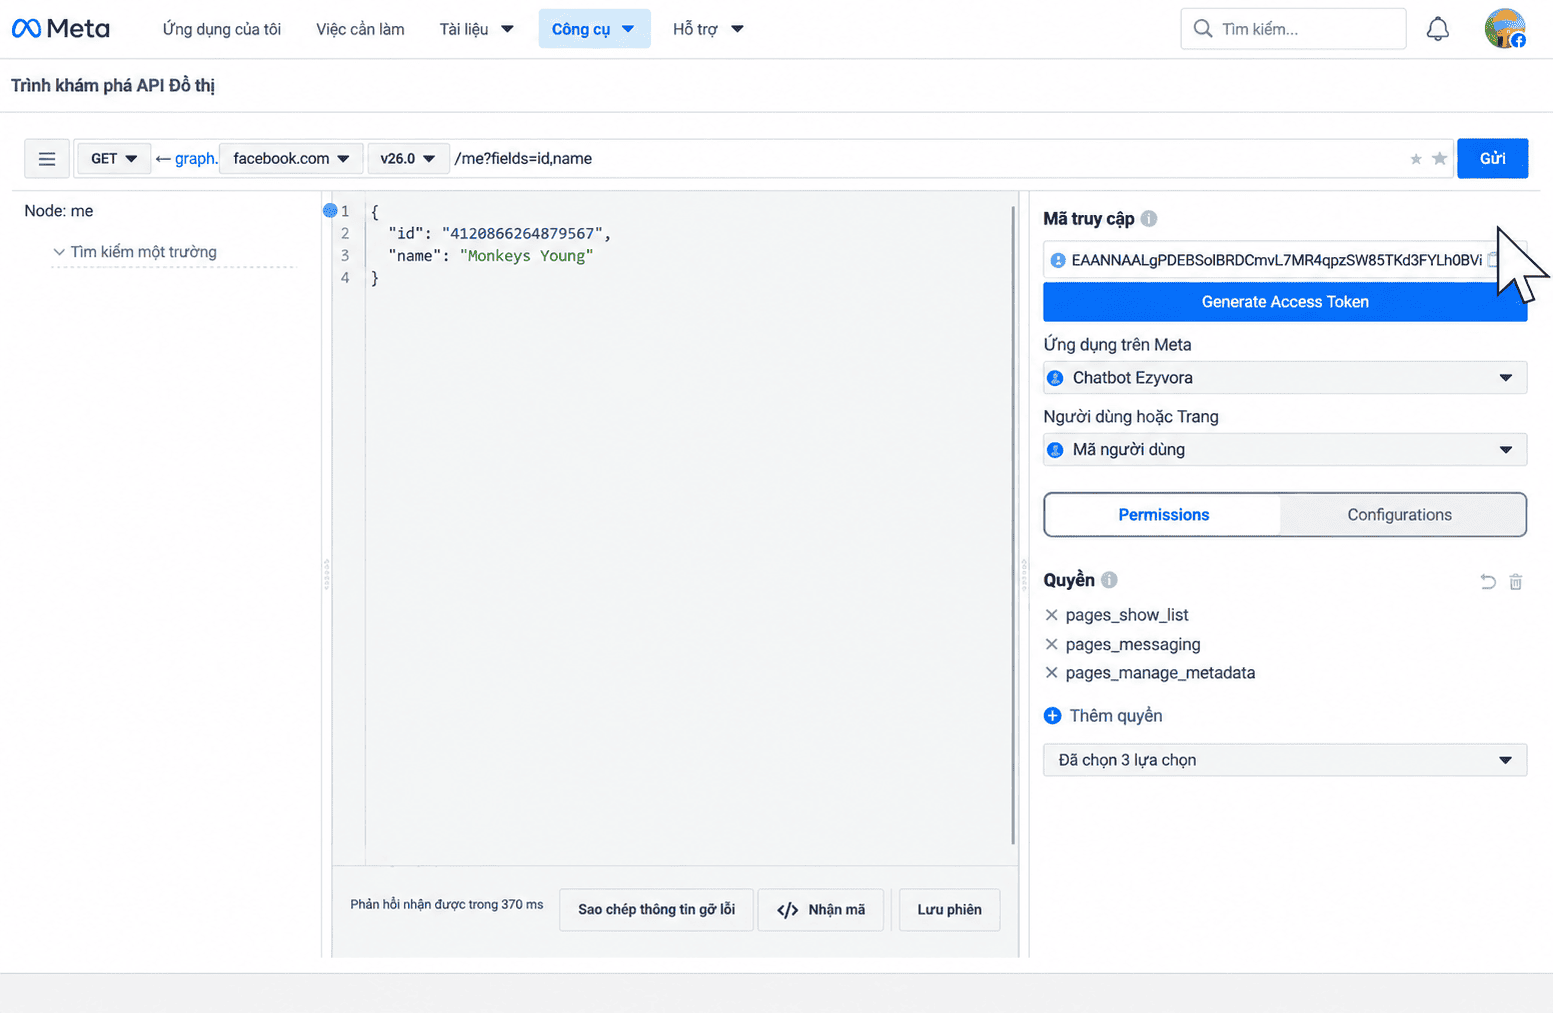Click the info icon beside Mã truy cập
The height and width of the screenshot is (1013, 1553).
pyautogui.click(x=1149, y=218)
